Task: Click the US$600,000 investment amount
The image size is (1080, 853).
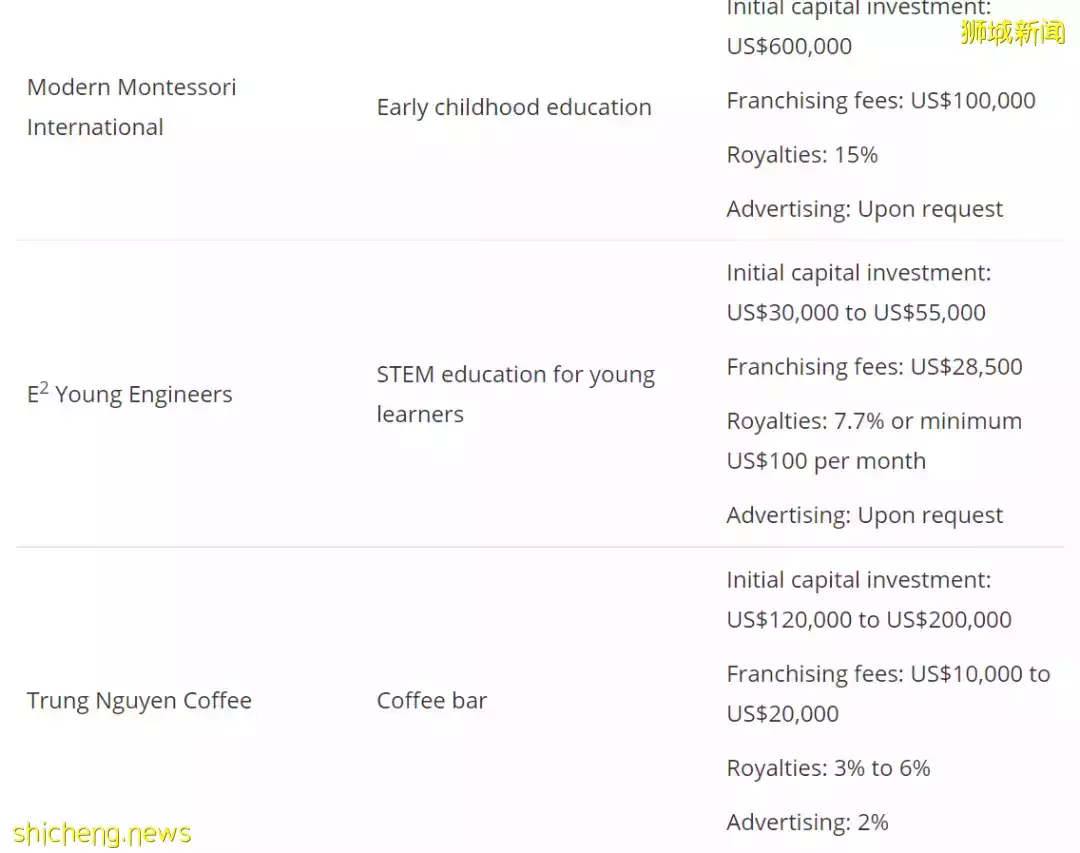Action: (x=789, y=46)
